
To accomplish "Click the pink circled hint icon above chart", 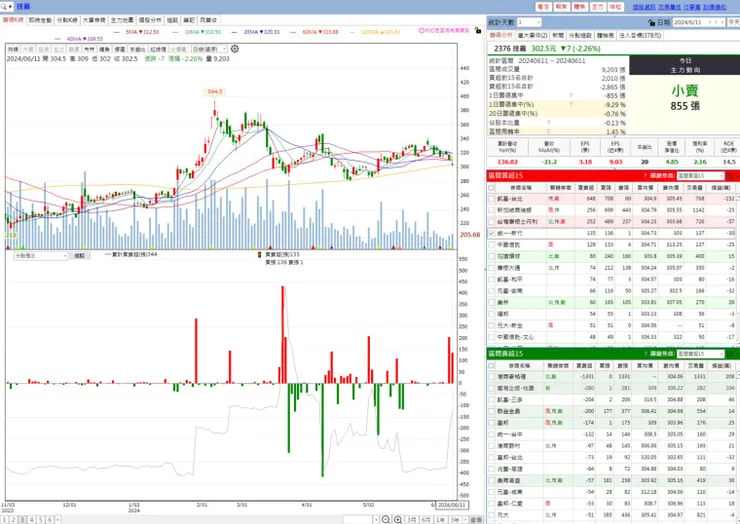I will 421,31.
